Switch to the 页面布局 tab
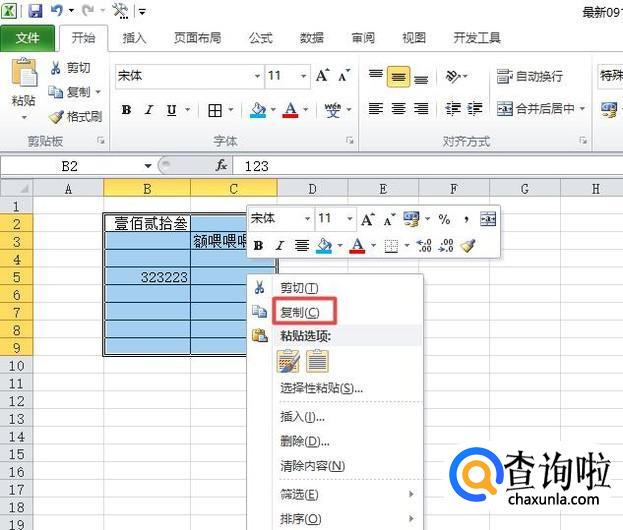The height and width of the screenshot is (530, 623). [197, 38]
